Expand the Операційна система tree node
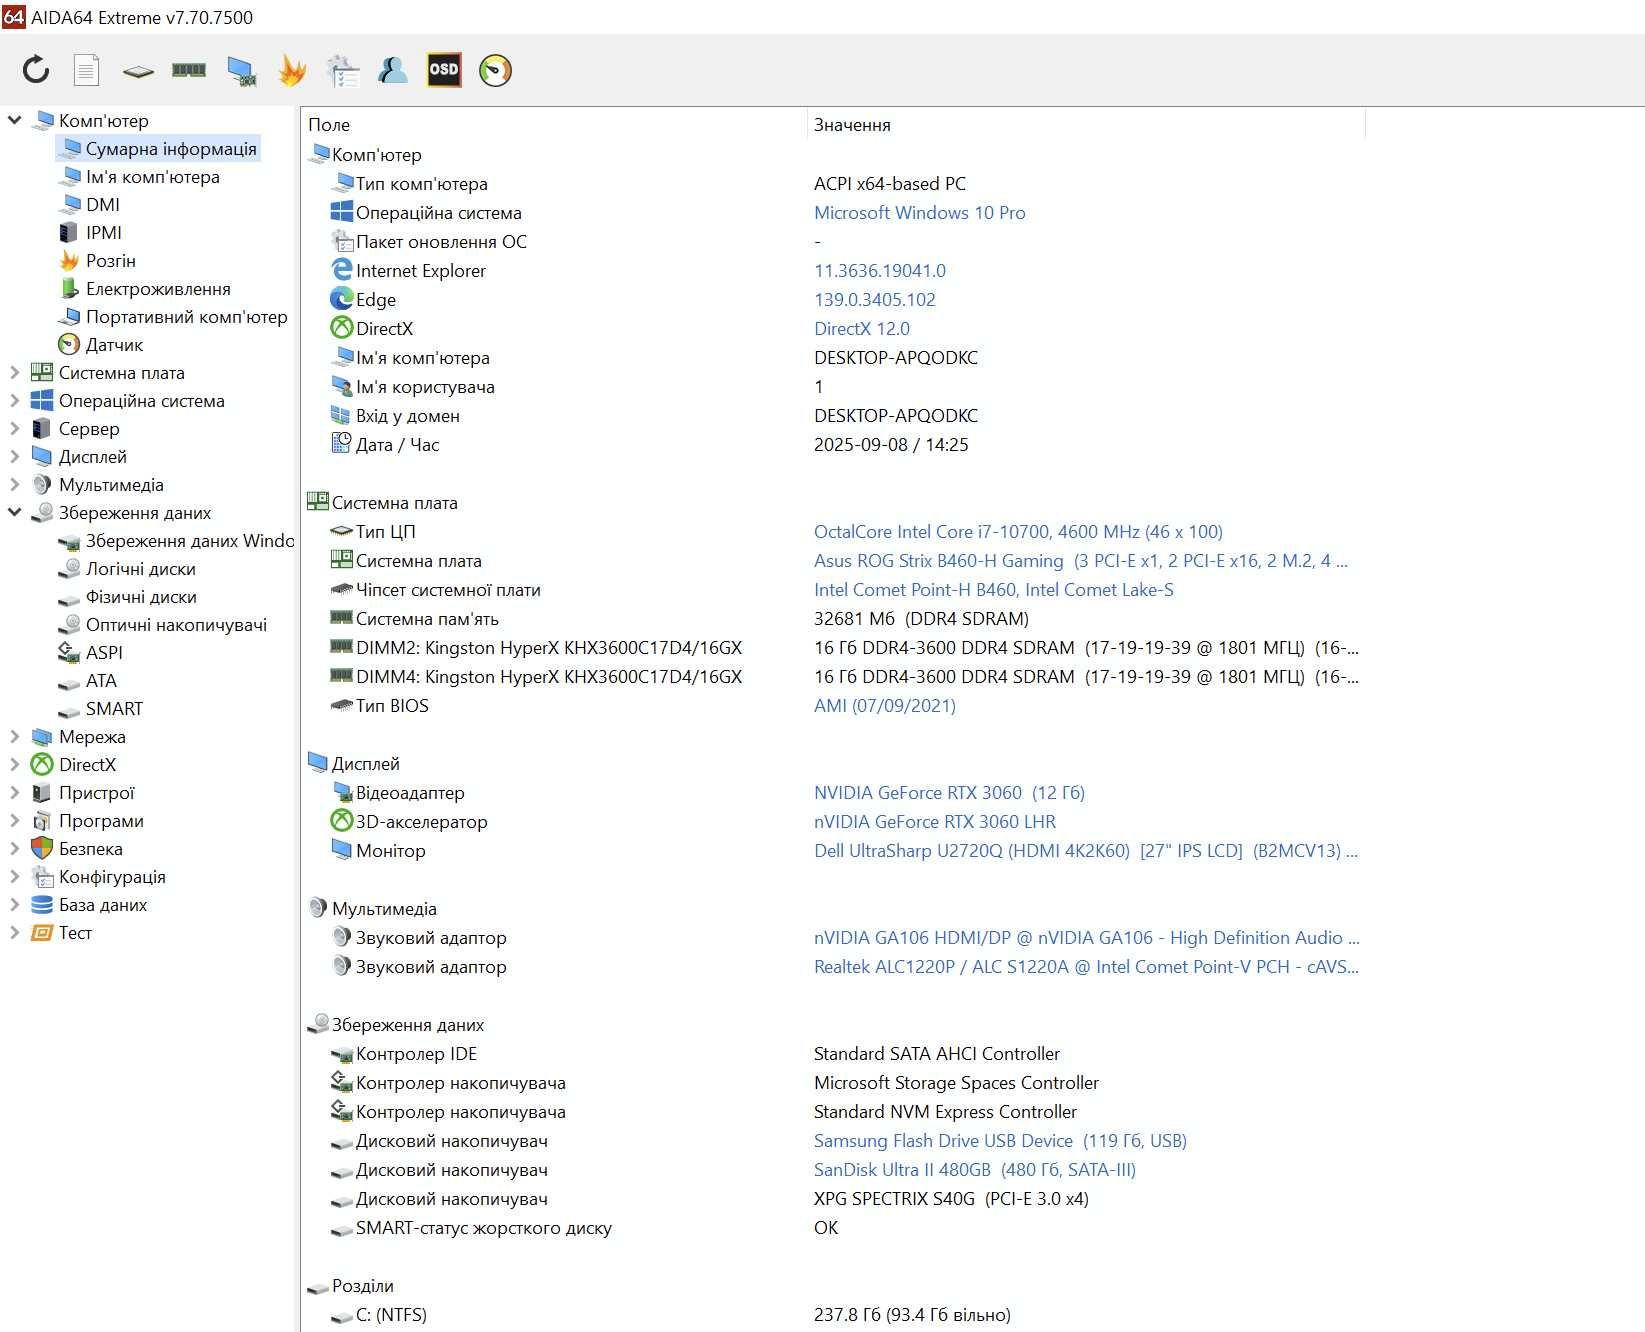 14,400
